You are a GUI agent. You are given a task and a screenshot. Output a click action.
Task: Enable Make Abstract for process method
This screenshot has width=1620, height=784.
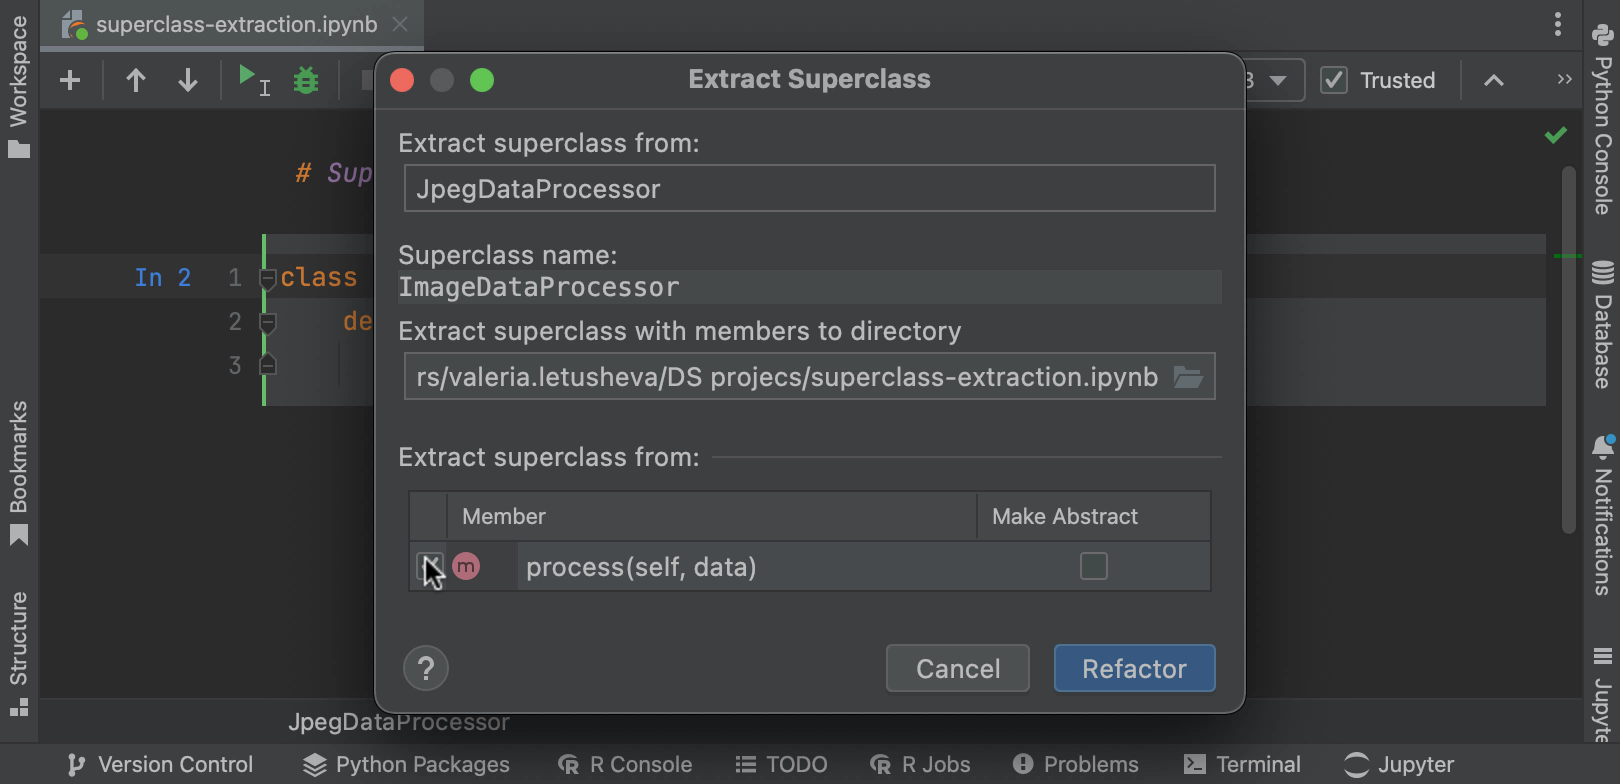(1093, 566)
